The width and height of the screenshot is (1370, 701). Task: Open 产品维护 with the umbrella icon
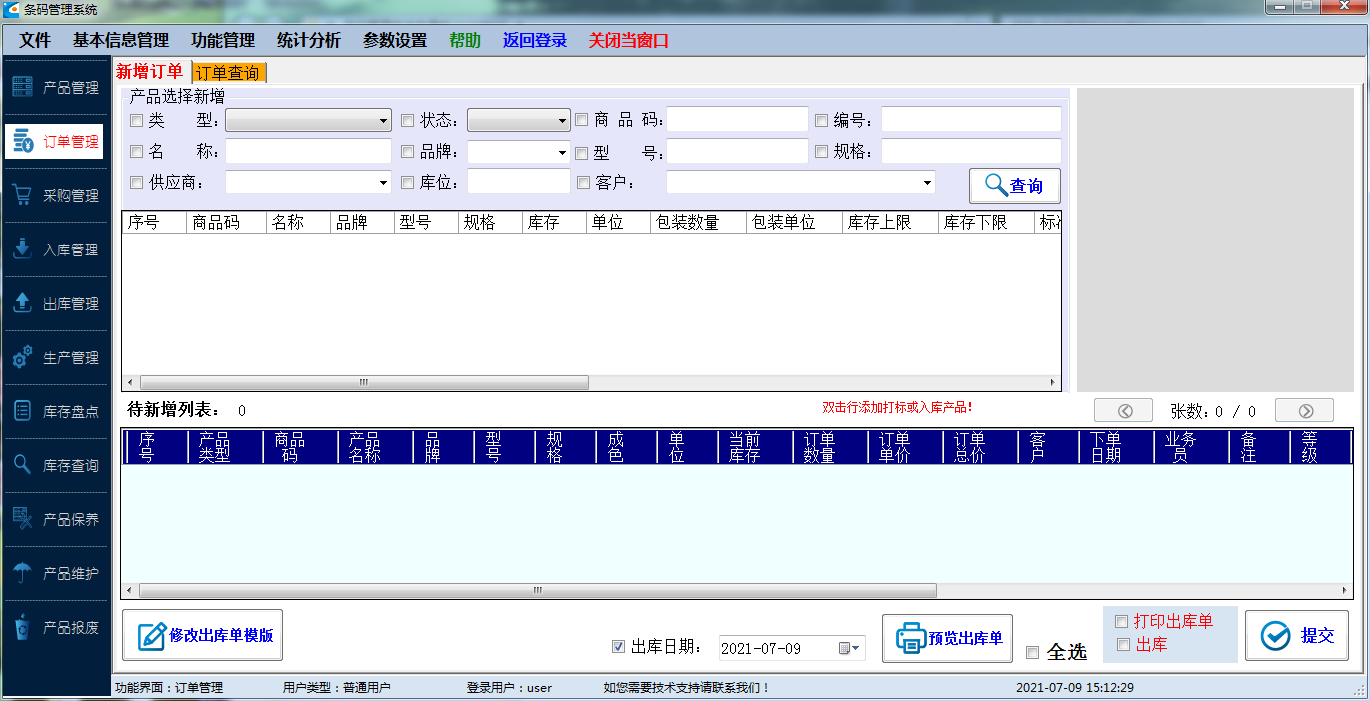point(55,574)
